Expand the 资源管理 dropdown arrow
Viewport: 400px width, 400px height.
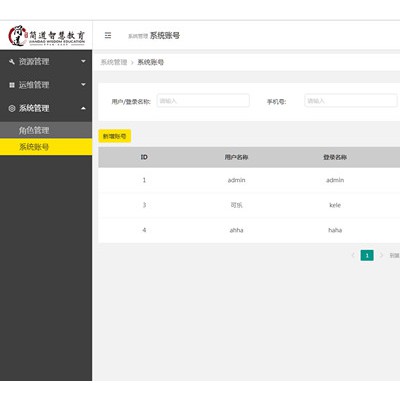tap(83, 61)
